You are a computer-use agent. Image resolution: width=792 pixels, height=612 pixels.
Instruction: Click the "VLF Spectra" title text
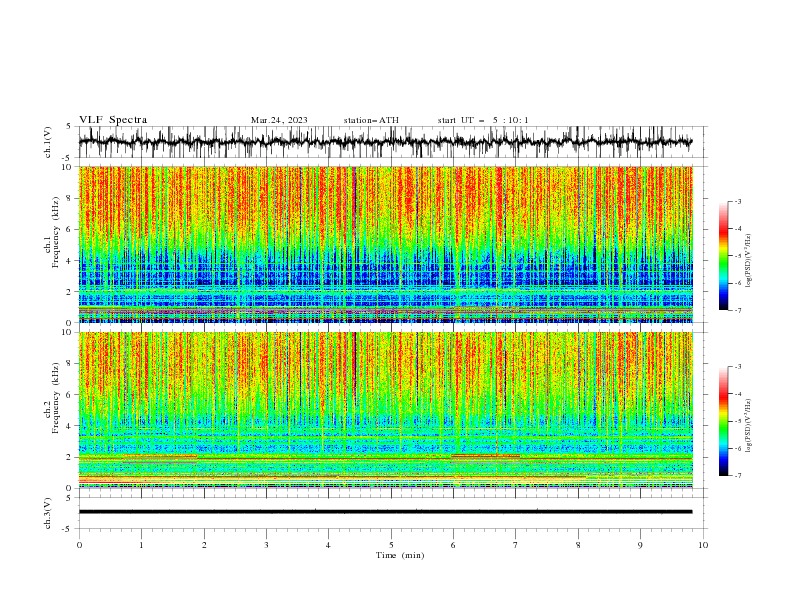click(113, 120)
